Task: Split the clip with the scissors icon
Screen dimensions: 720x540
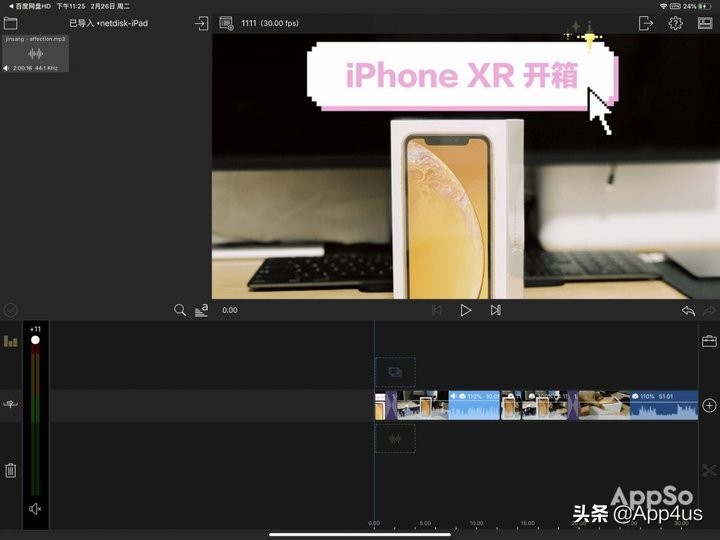Action: coord(709,470)
